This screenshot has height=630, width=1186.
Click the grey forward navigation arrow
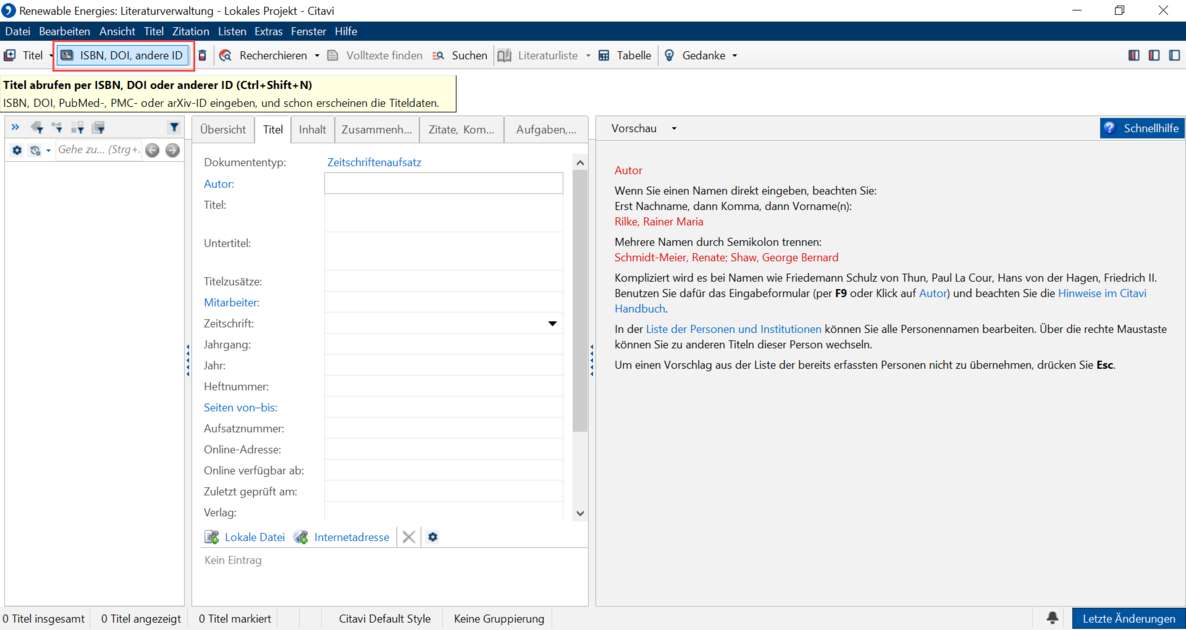click(x=172, y=150)
